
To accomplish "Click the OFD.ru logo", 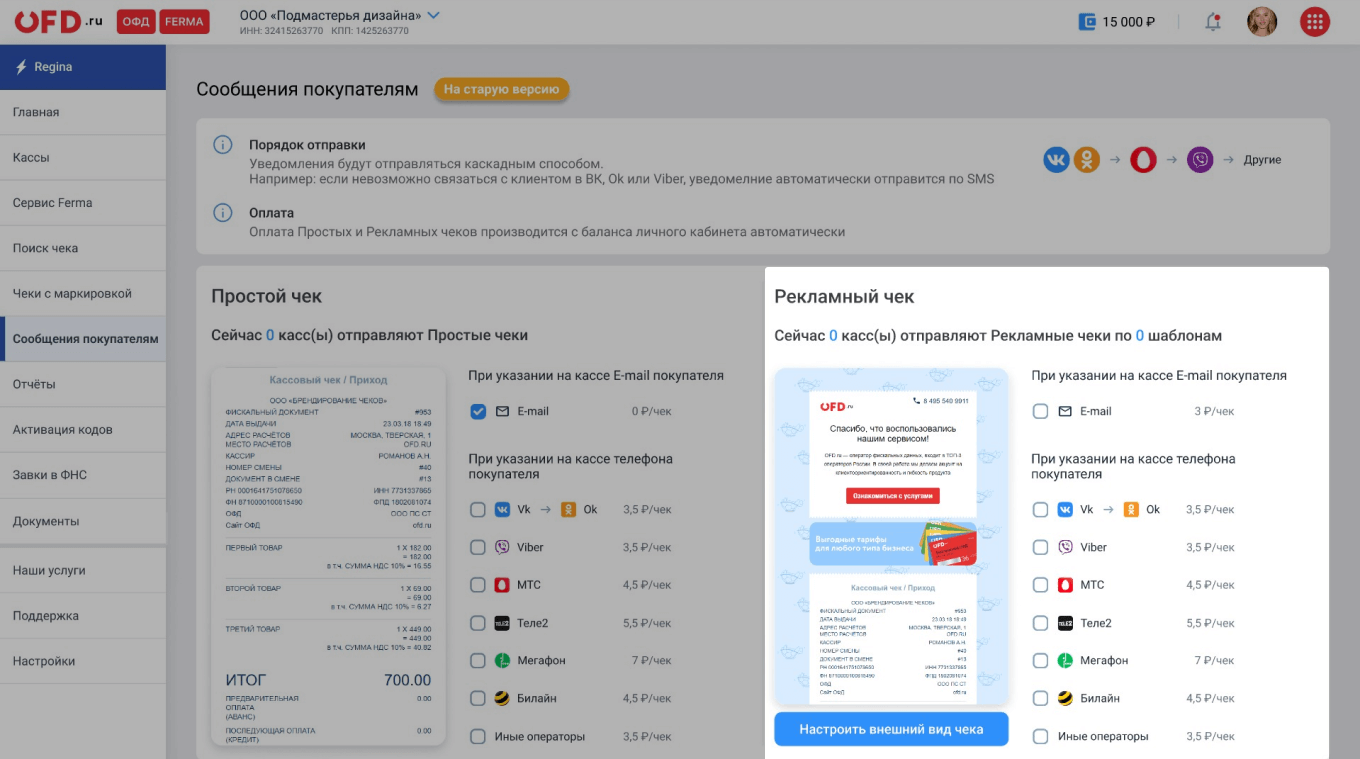I will (58, 21).
